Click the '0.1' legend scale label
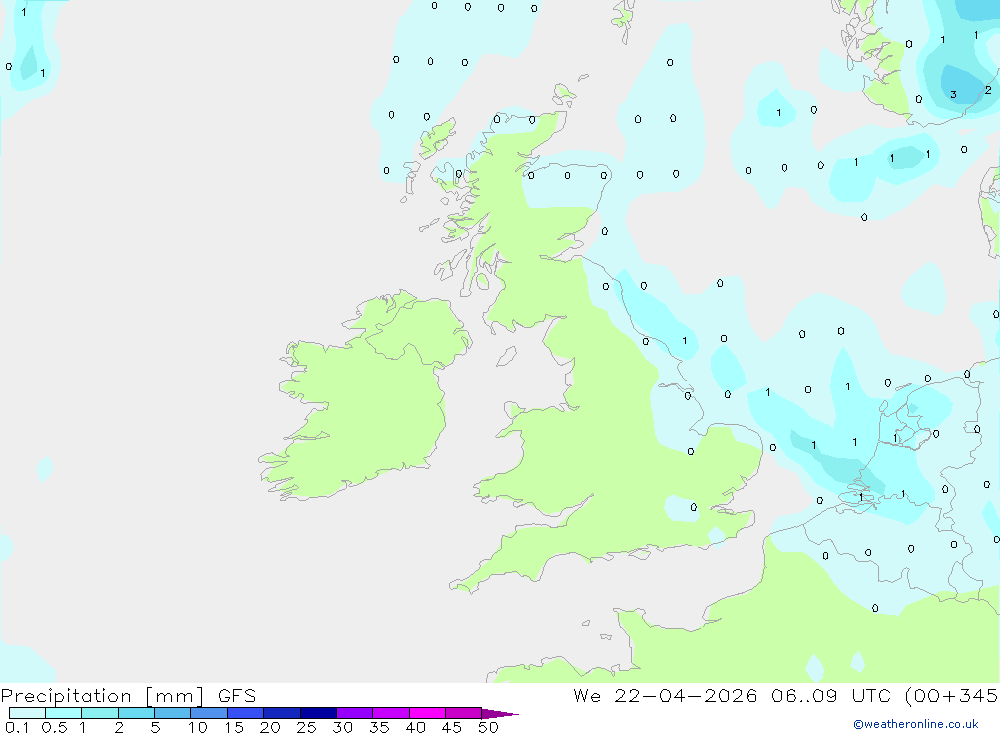1000x733 pixels. point(17,727)
